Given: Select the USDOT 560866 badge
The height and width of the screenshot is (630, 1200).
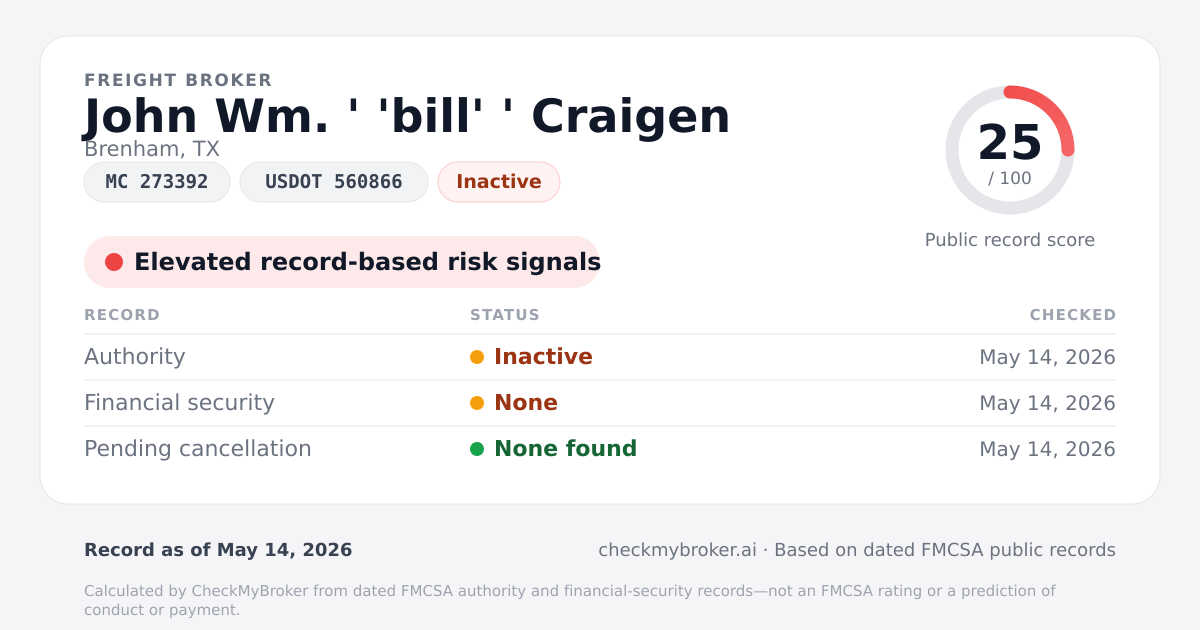Looking at the screenshot, I should click(334, 182).
